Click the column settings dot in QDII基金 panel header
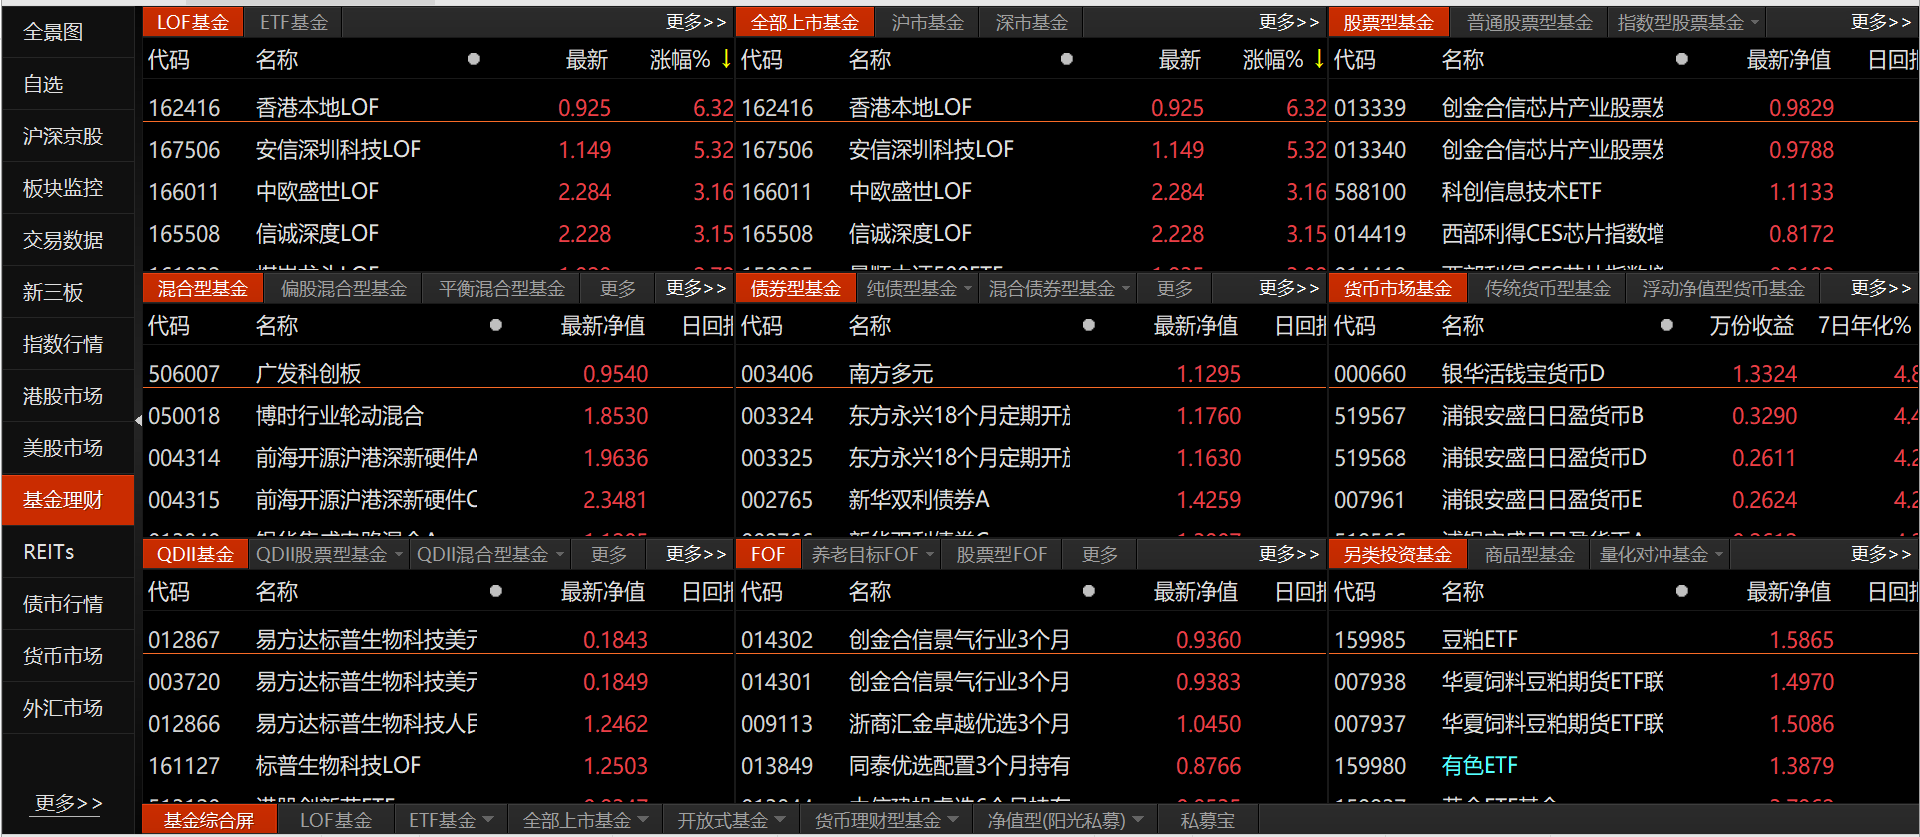The image size is (1920, 837). [x=496, y=591]
